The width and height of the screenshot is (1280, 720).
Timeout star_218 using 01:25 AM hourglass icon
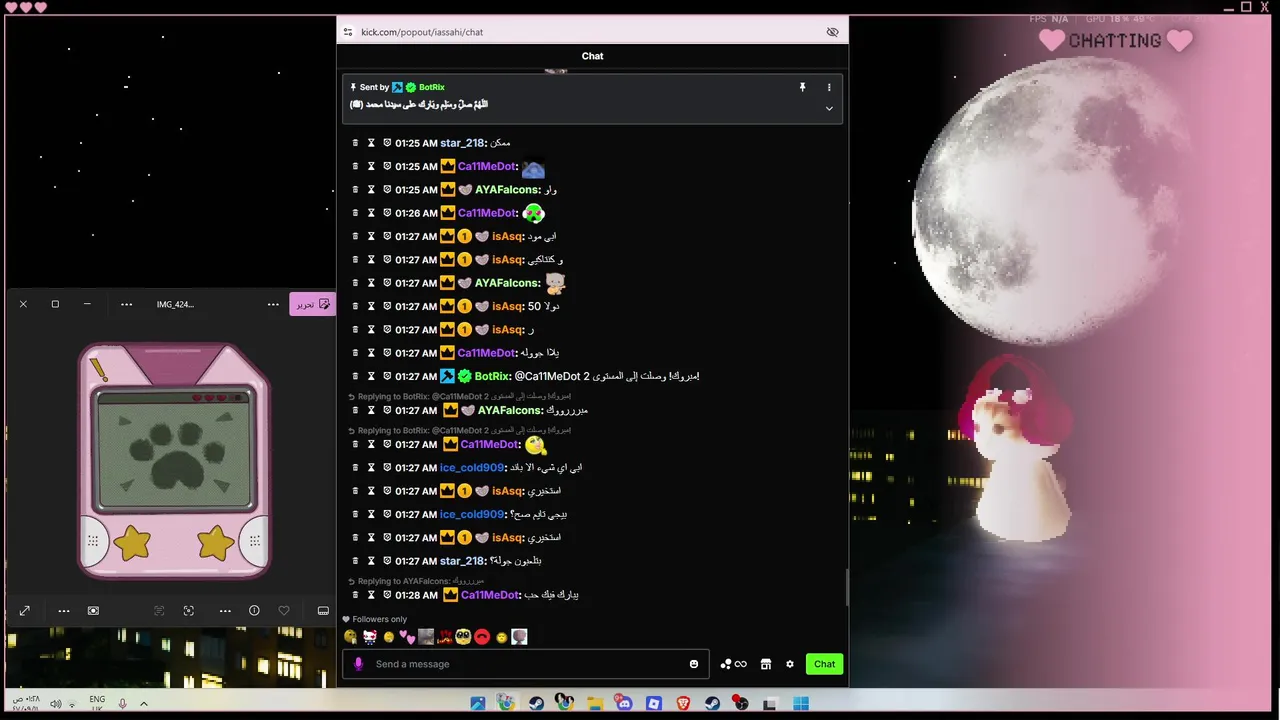point(371,143)
